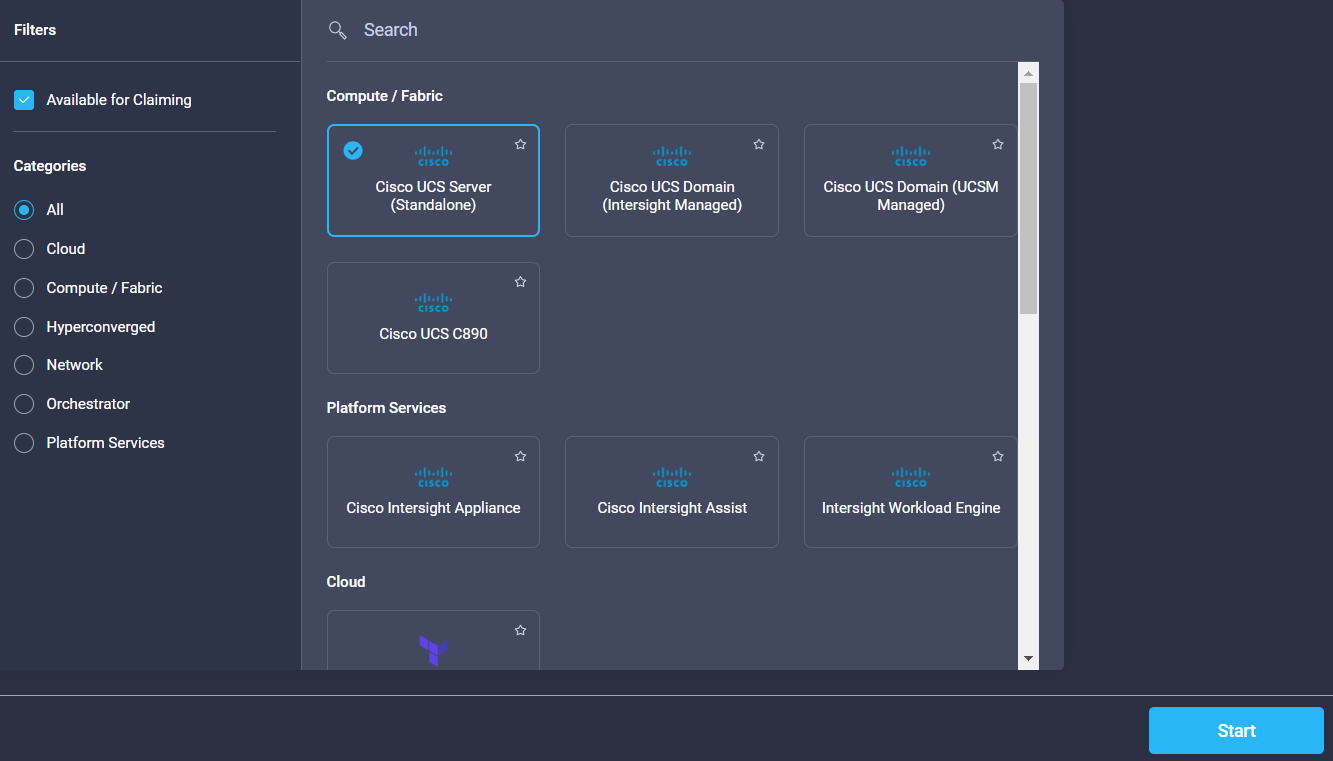The image size is (1333, 761).
Task: Click the scrollbar up arrow
Action: pos(1028,72)
